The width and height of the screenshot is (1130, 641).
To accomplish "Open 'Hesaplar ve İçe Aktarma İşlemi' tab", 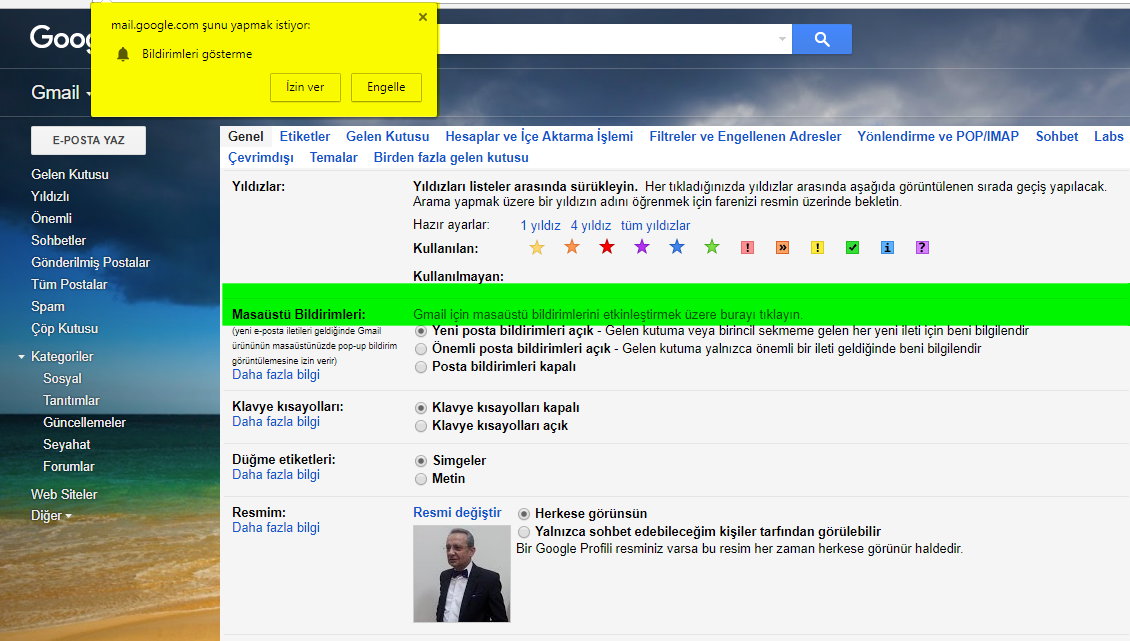I will pyautogui.click(x=539, y=136).
